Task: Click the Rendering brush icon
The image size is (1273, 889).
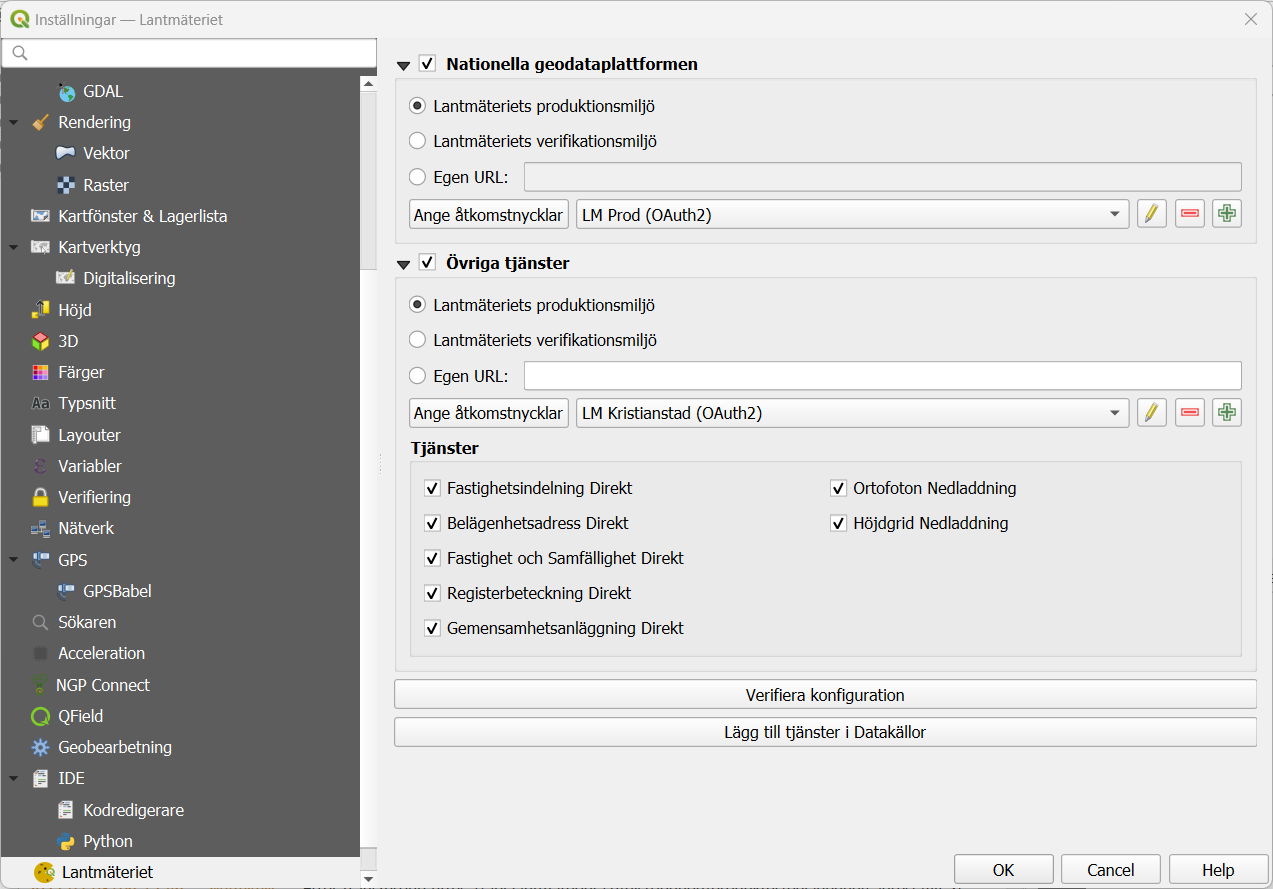Action: 41,123
